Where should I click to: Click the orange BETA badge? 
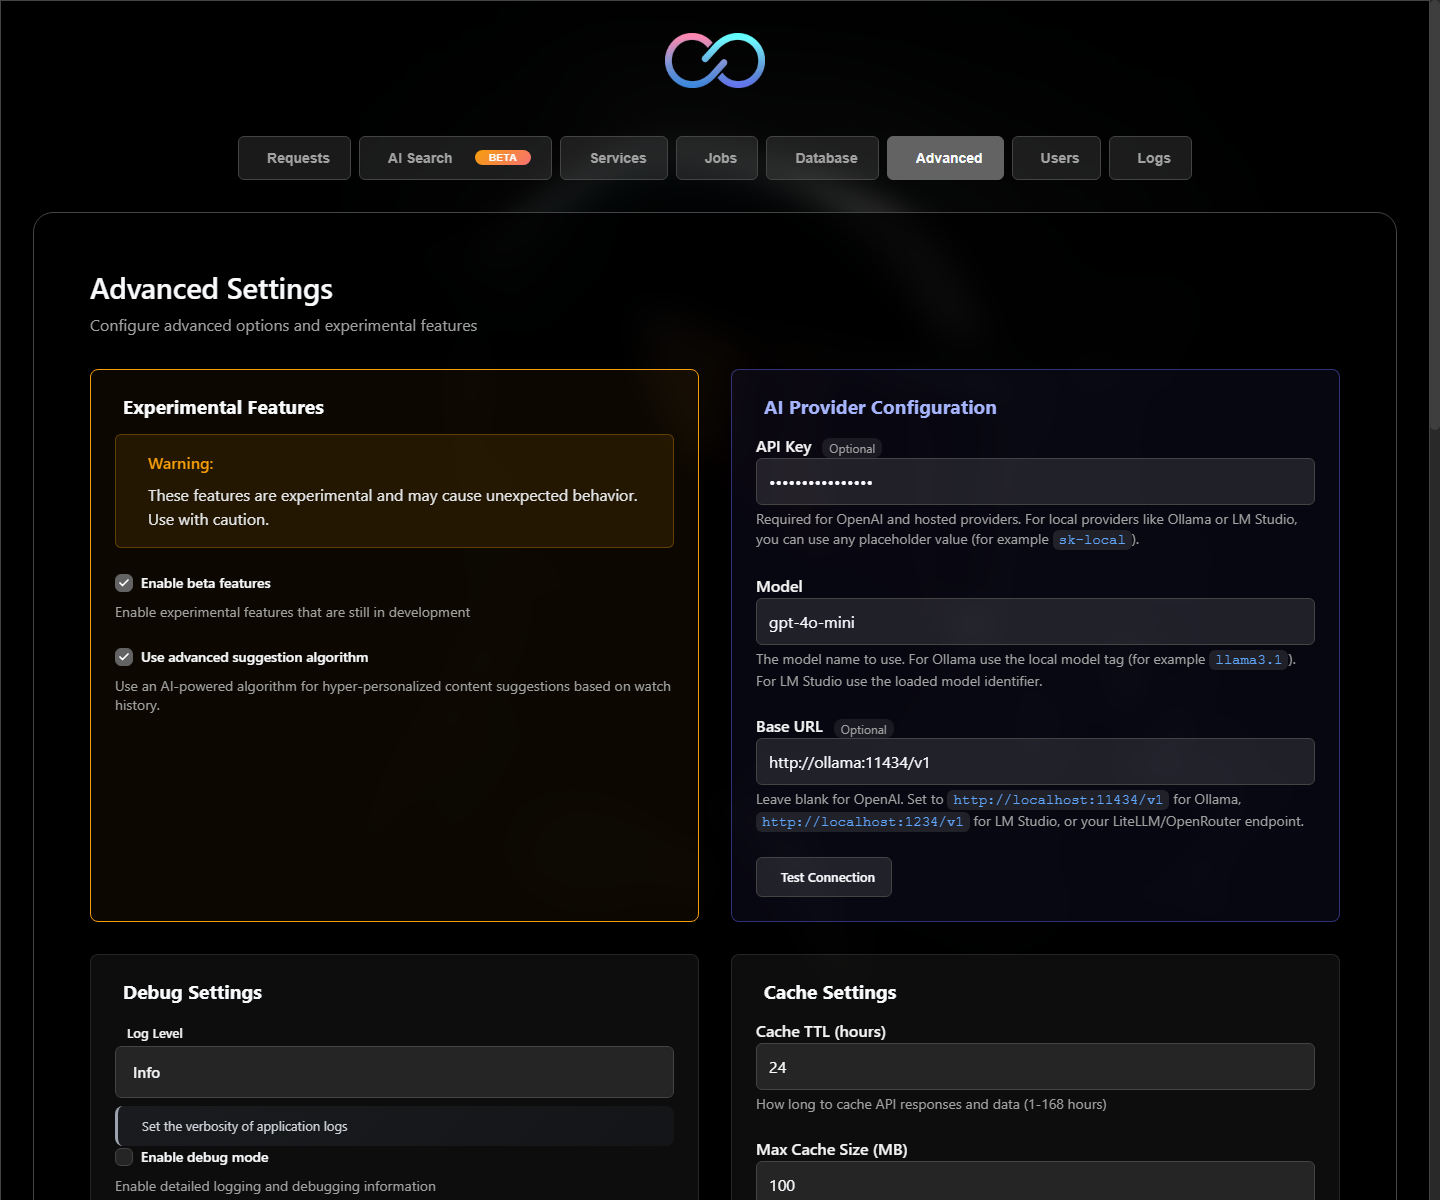(x=502, y=158)
